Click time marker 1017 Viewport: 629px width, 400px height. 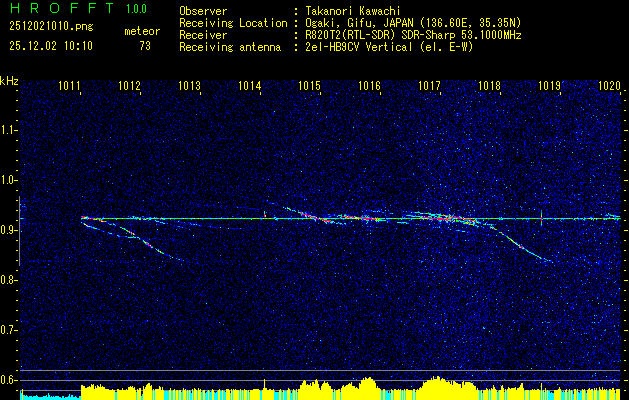[429, 85]
